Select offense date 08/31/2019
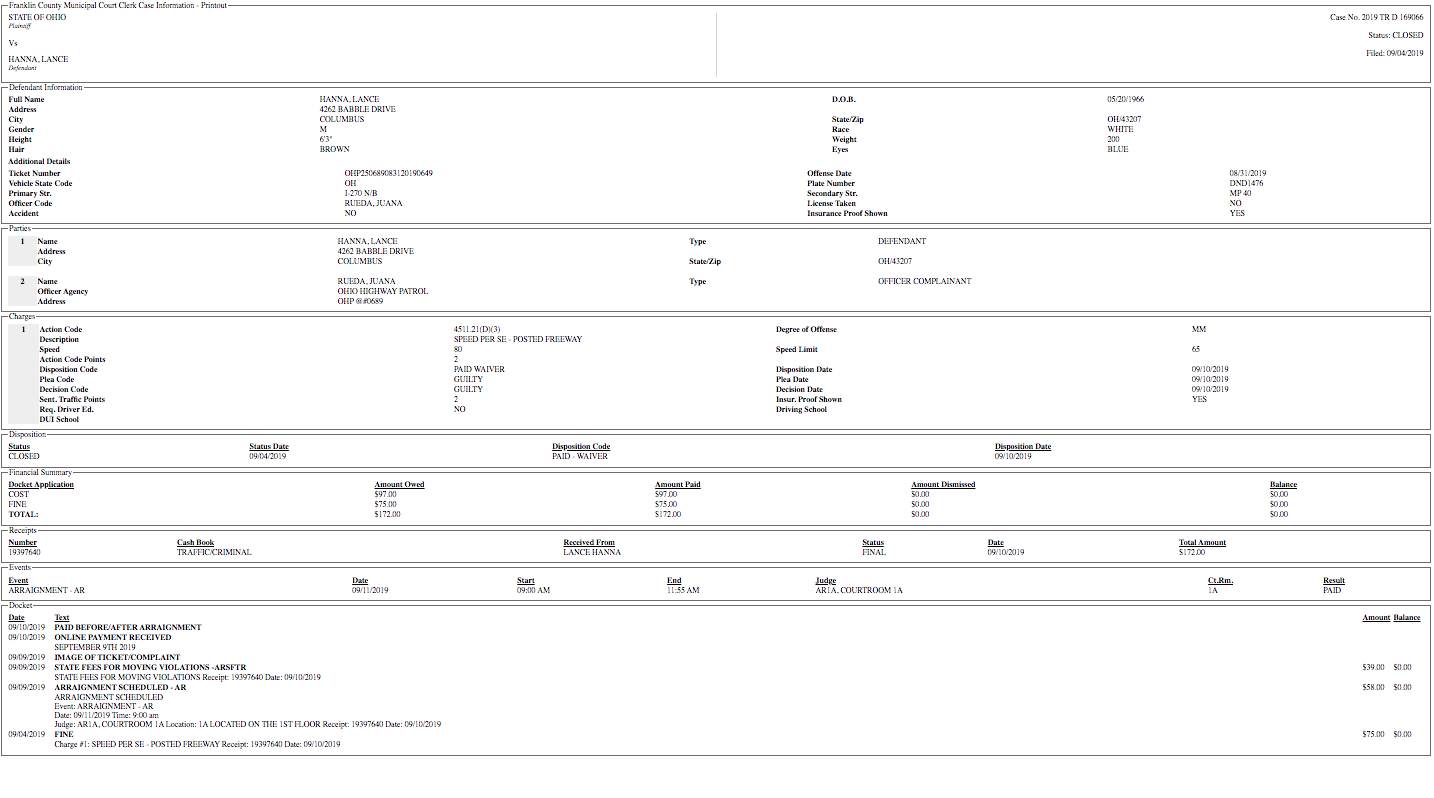This screenshot has height=798, width=1434. 1248,173
